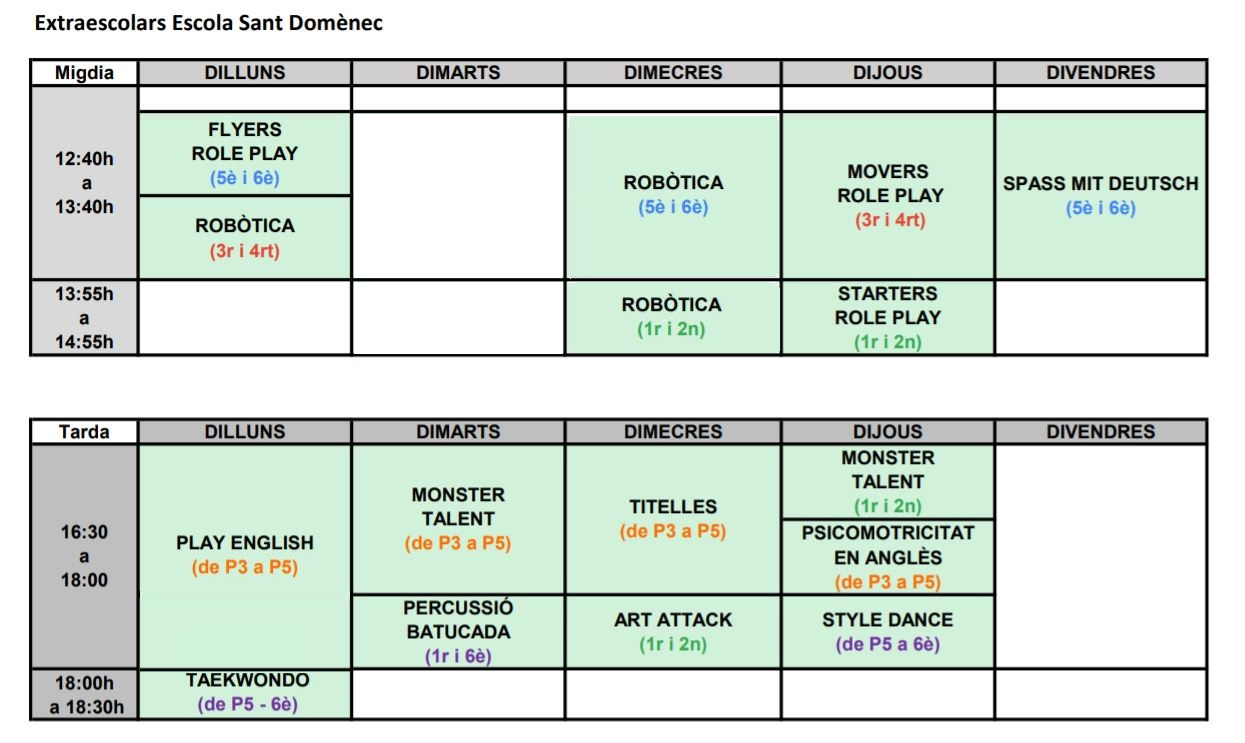Click the STARTERS ROLE PLAY cell
Screen dimensions: 1245x743
point(888,317)
